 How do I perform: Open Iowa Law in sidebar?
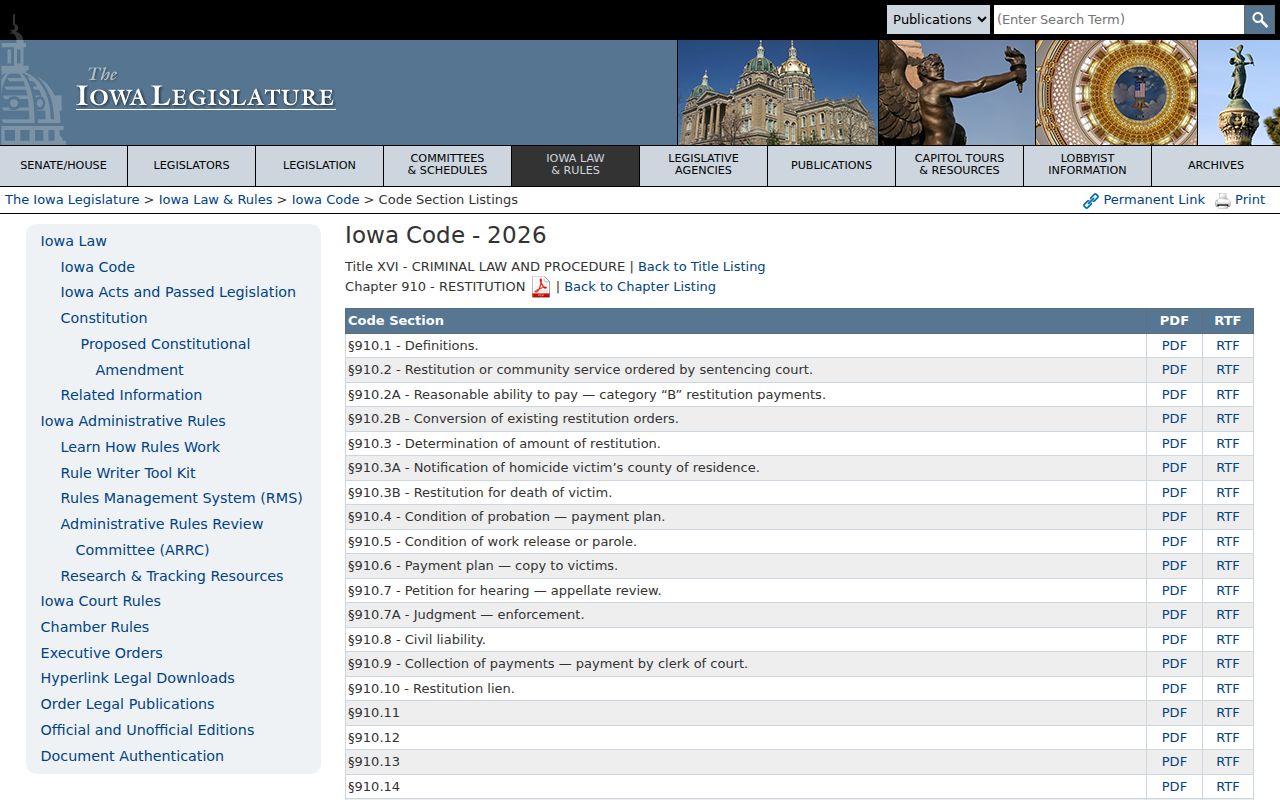[74, 241]
